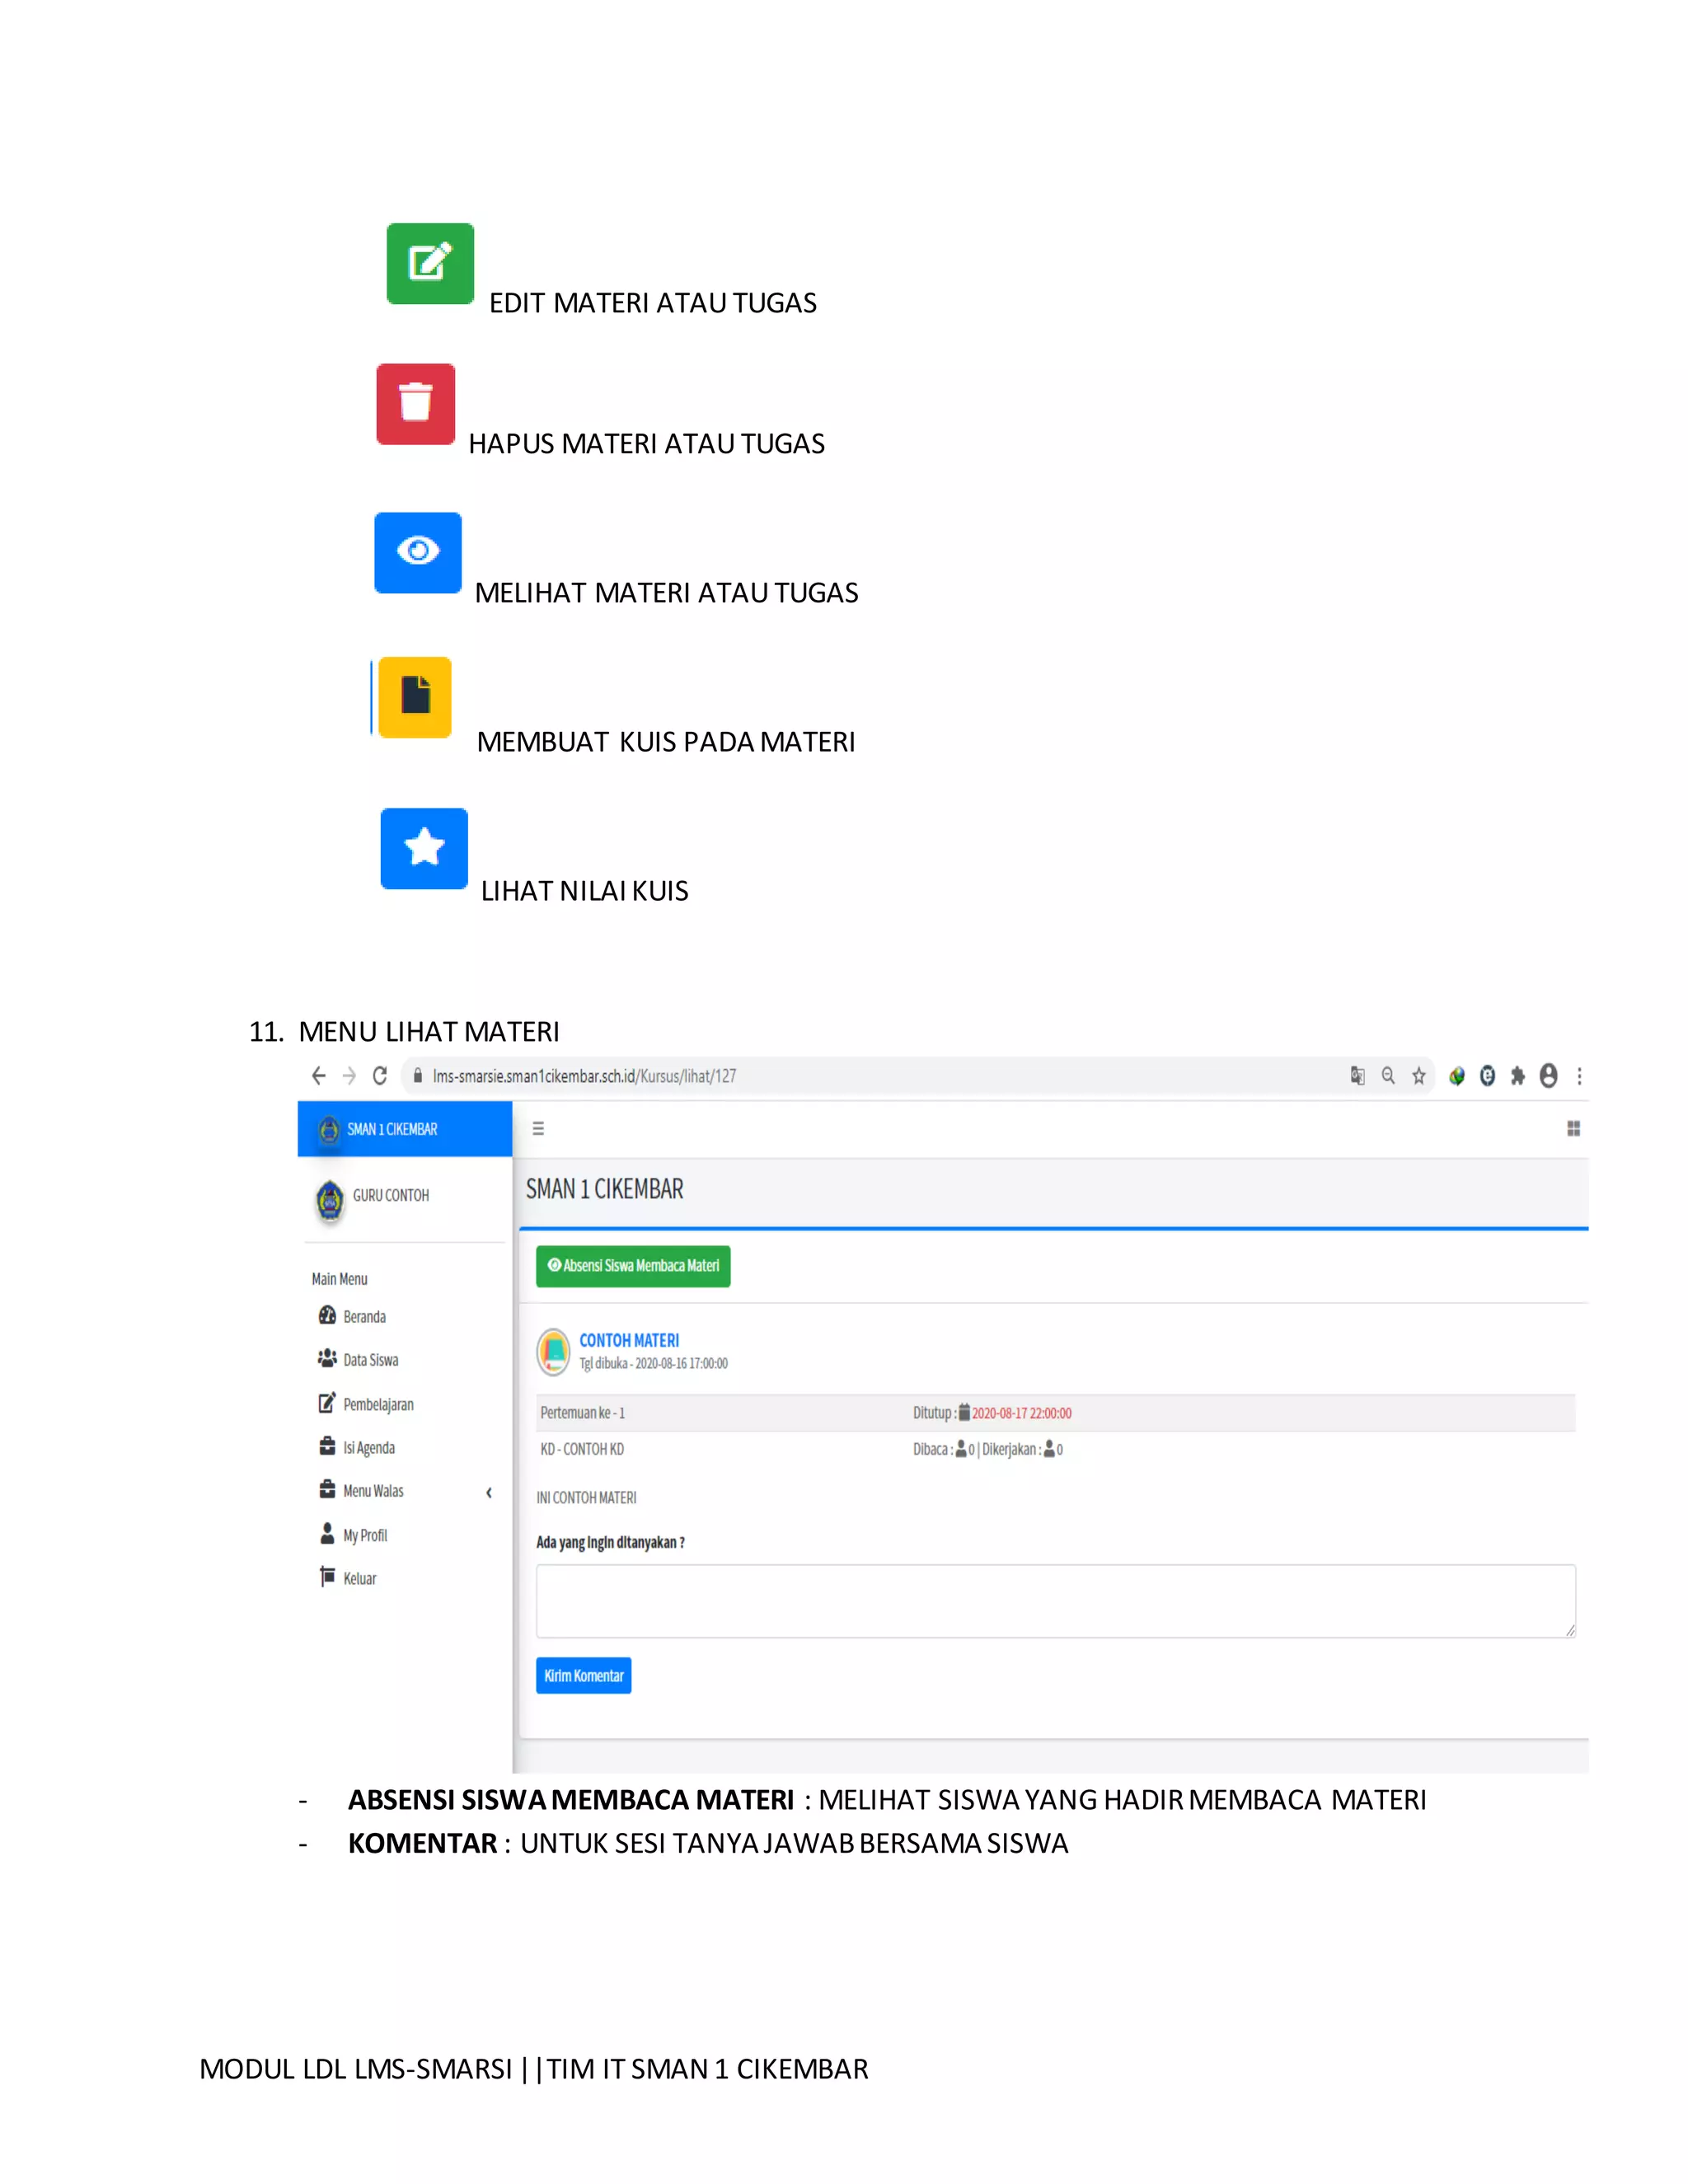Screen dimensions: 1688x2184
Task: Click the red trash hapus icon
Action: pos(415,403)
